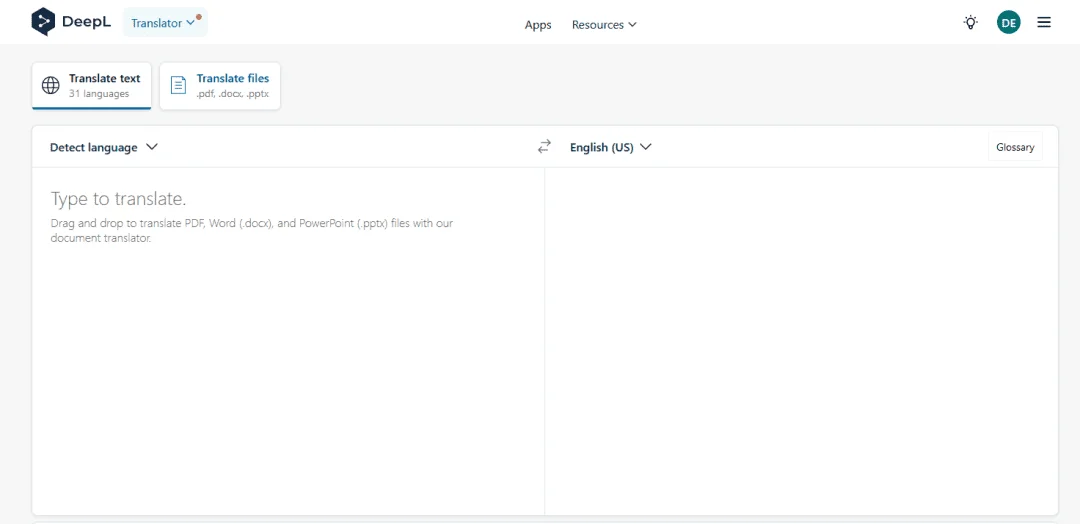Open the Detect language source dropdown
This screenshot has height=524, width=1080.
pos(104,147)
